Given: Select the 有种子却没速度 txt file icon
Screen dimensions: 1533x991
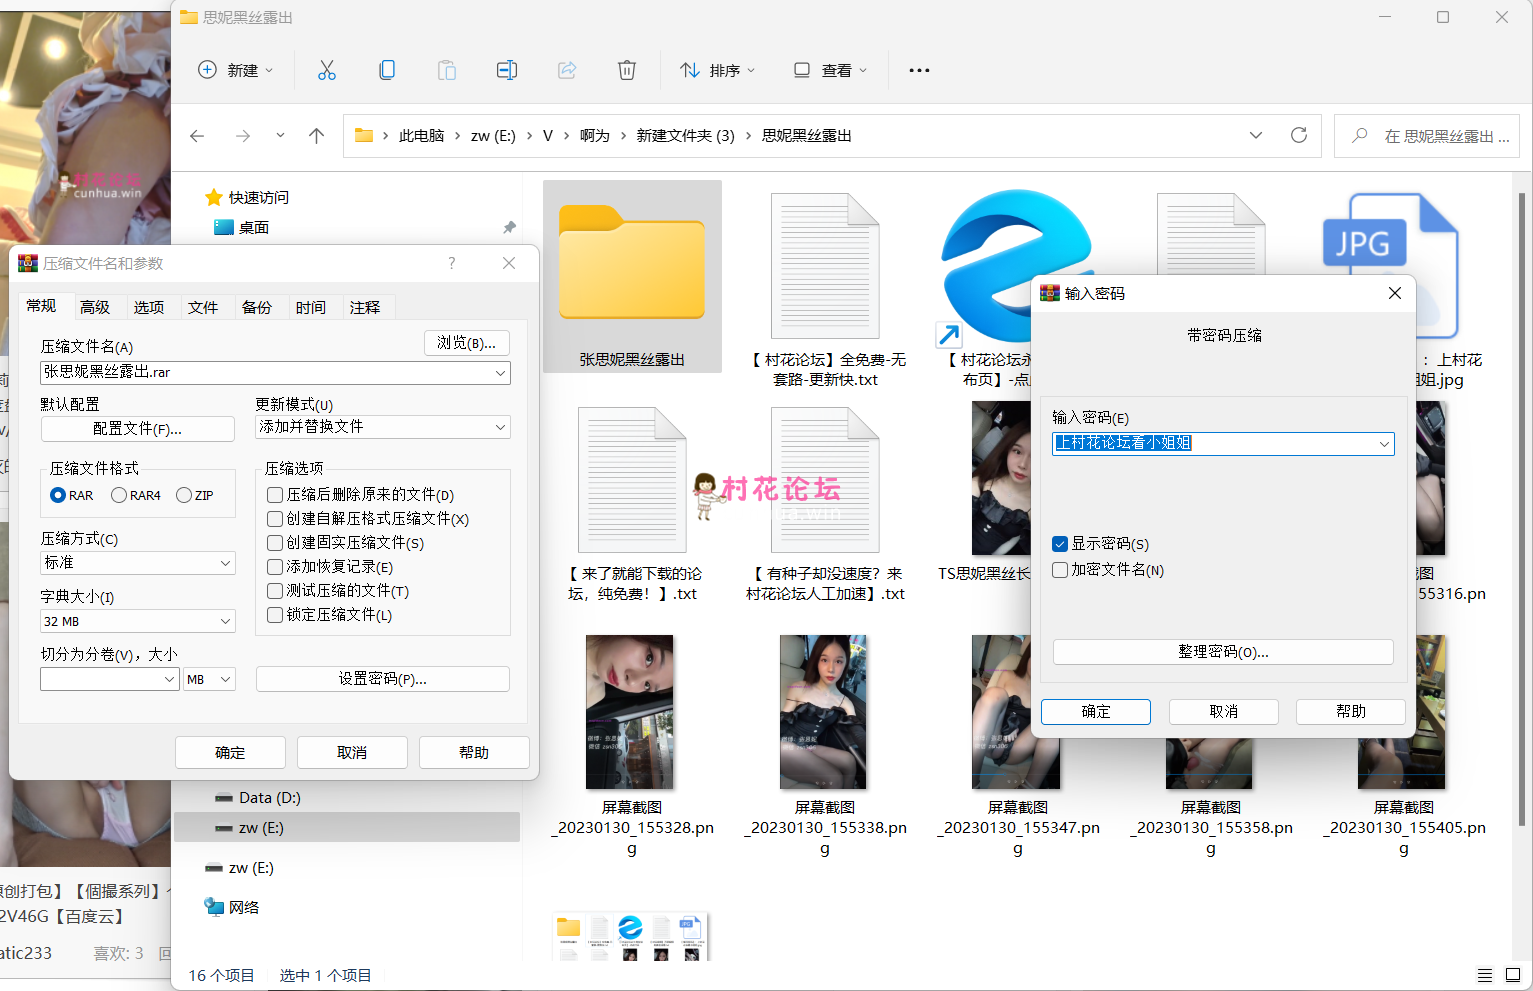Looking at the screenshot, I should (x=825, y=480).
